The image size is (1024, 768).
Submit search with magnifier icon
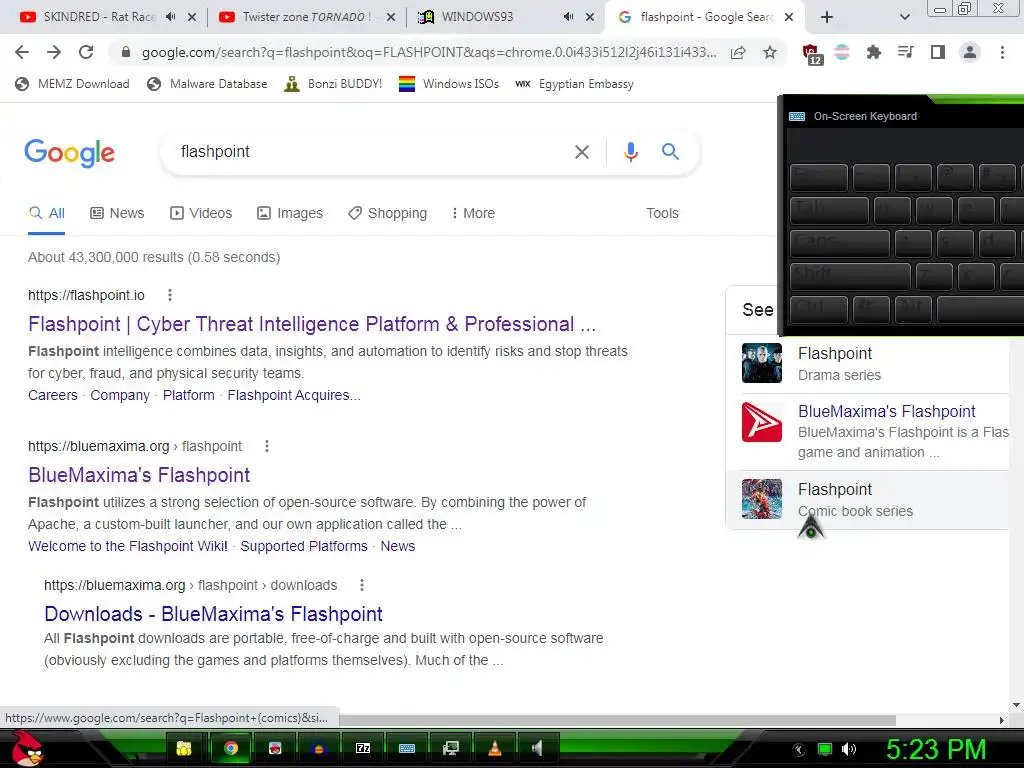(x=670, y=152)
